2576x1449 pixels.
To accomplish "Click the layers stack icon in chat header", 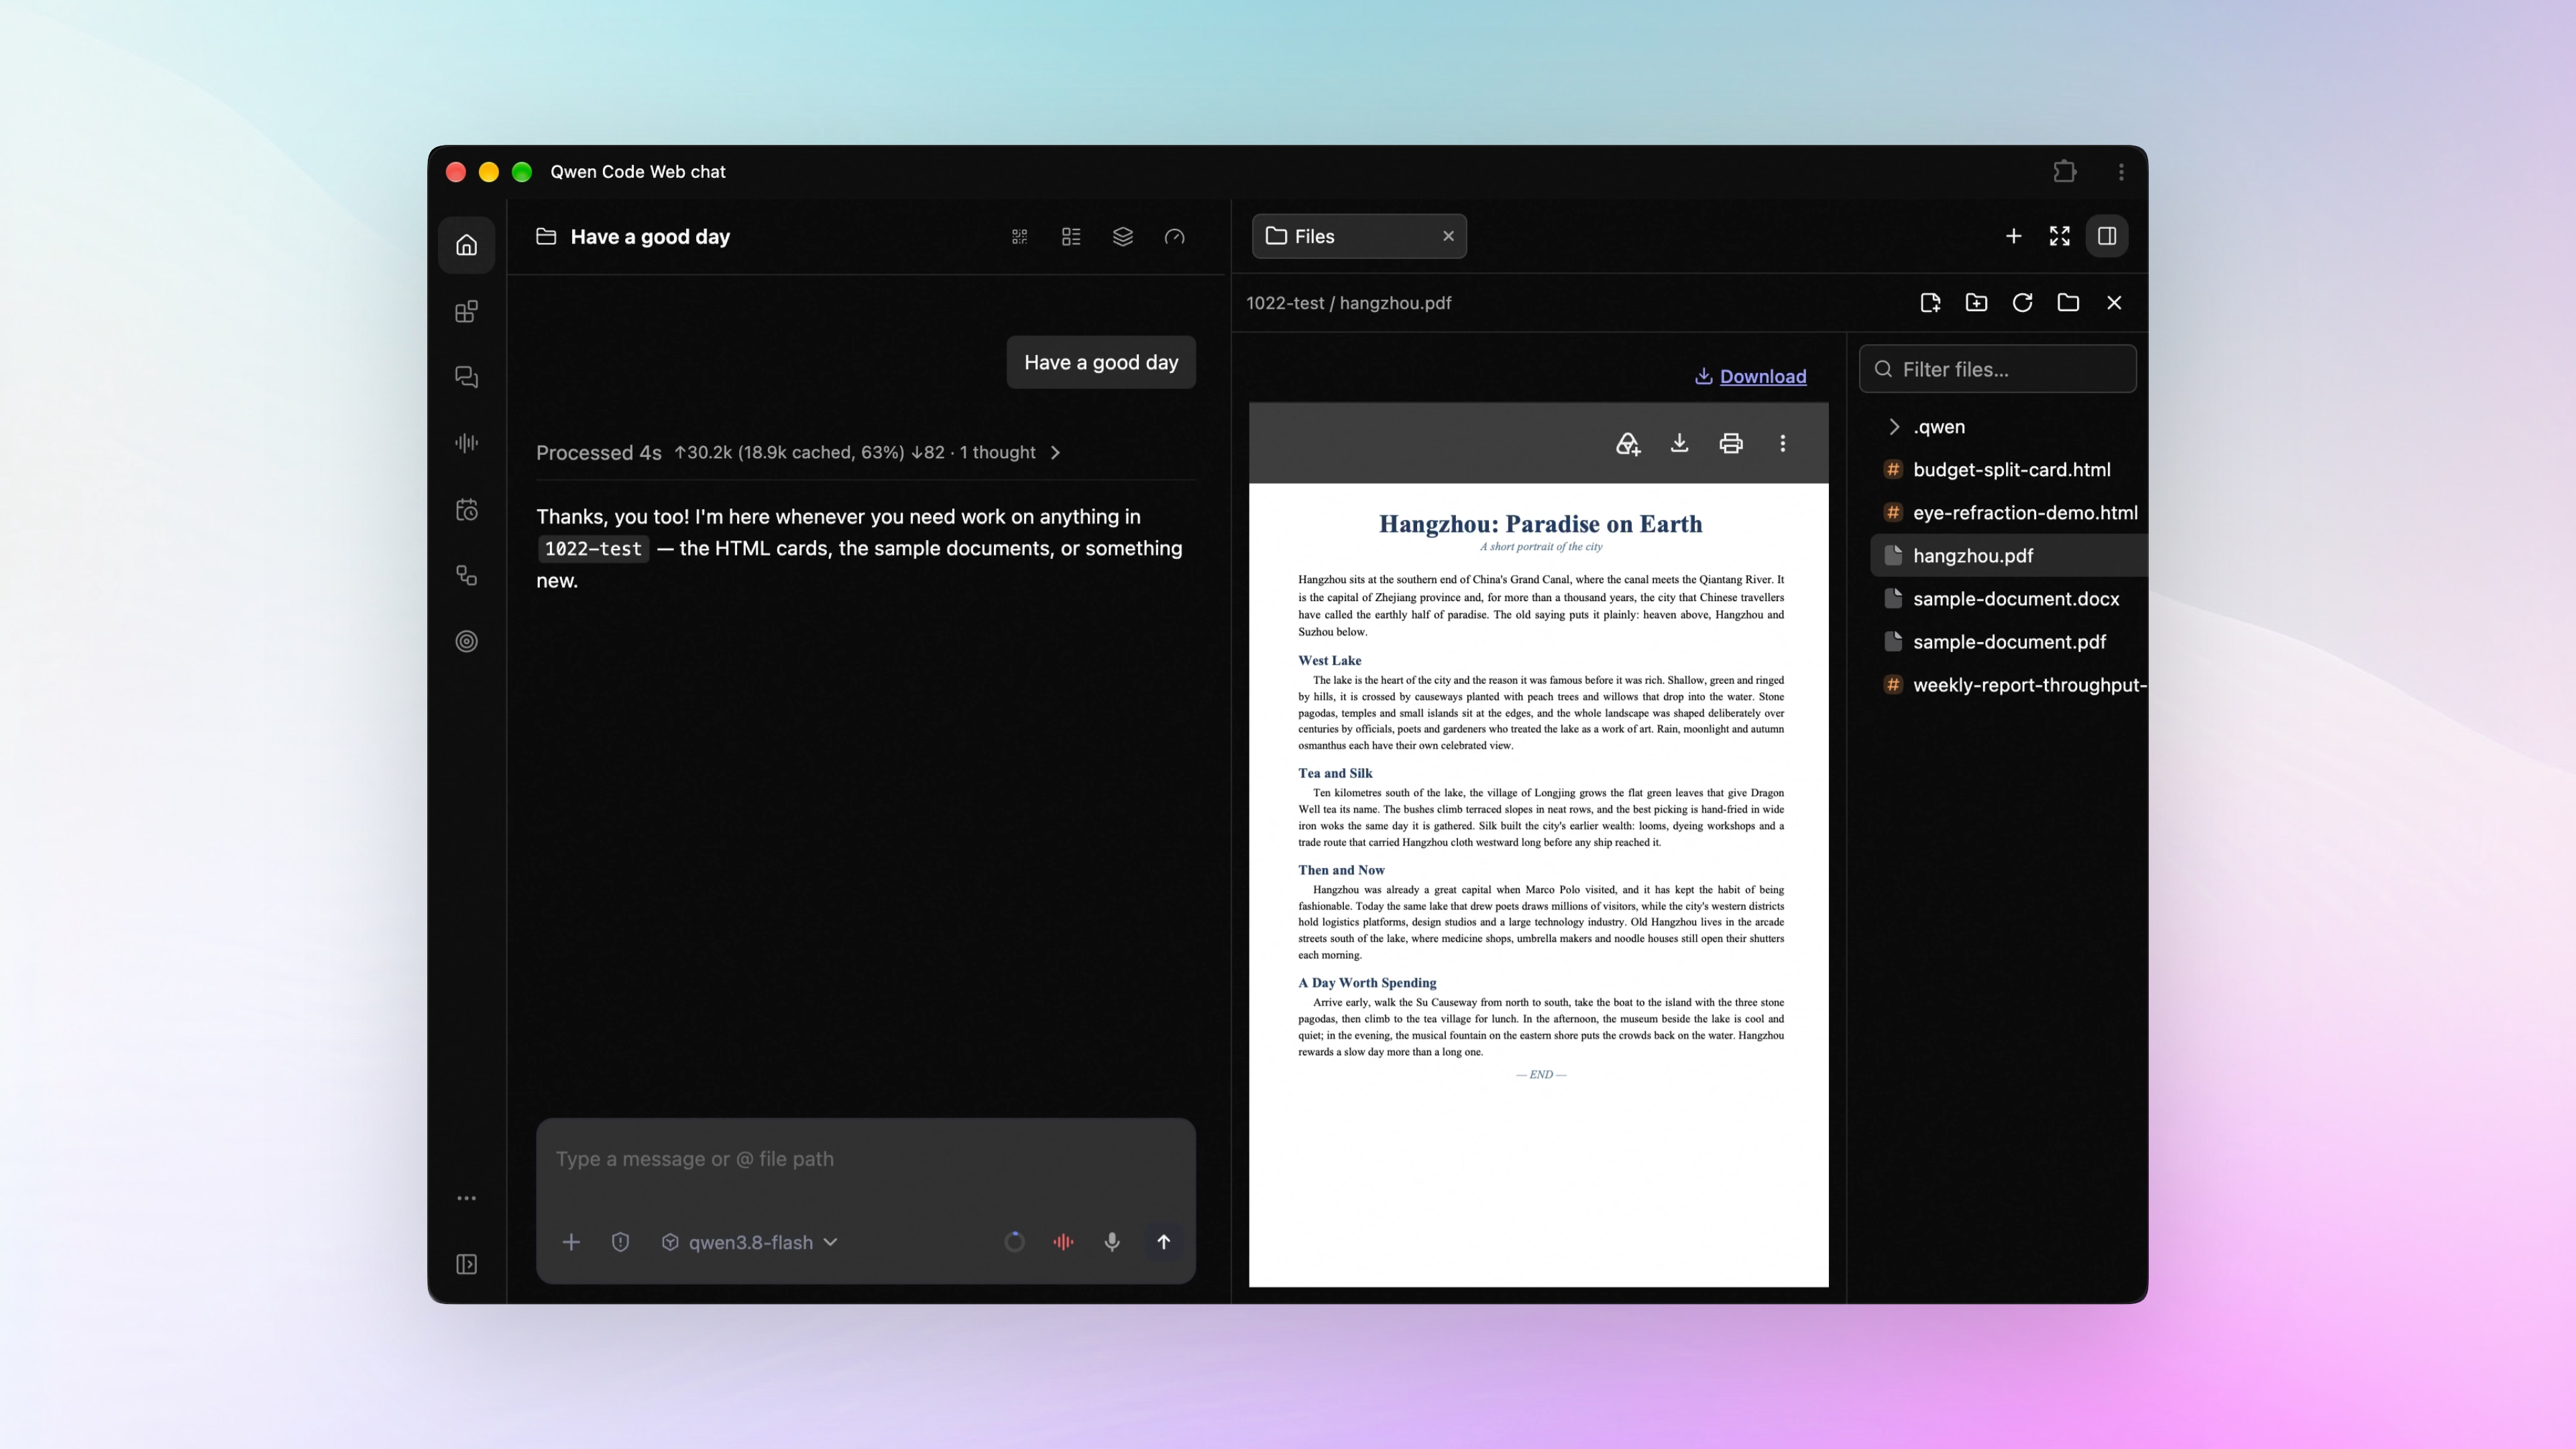I will tap(1123, 237).
